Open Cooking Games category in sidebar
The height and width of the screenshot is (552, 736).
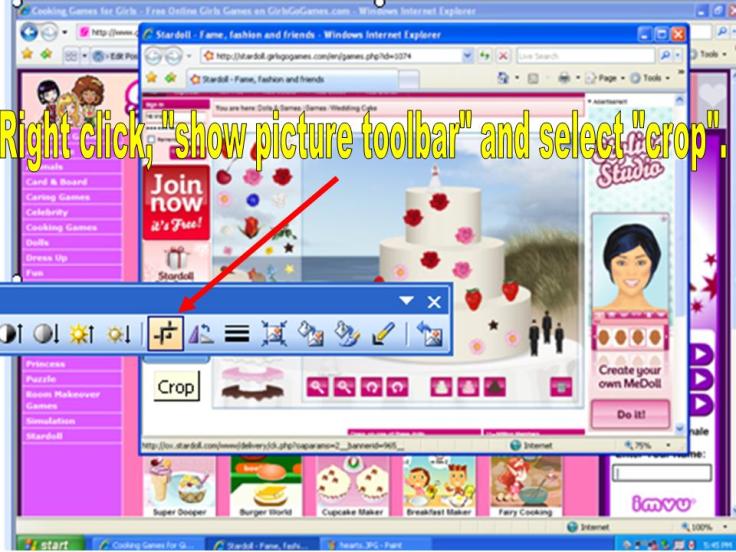(71, 227)
